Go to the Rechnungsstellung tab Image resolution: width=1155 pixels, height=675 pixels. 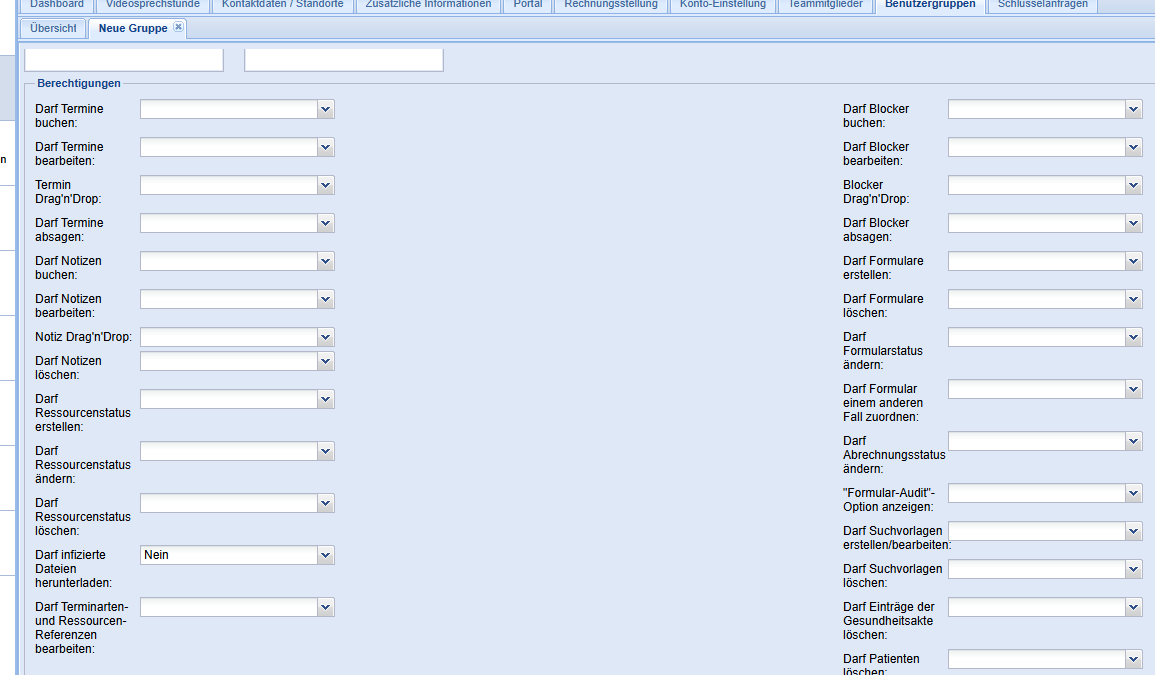click(x=611, y=5)
